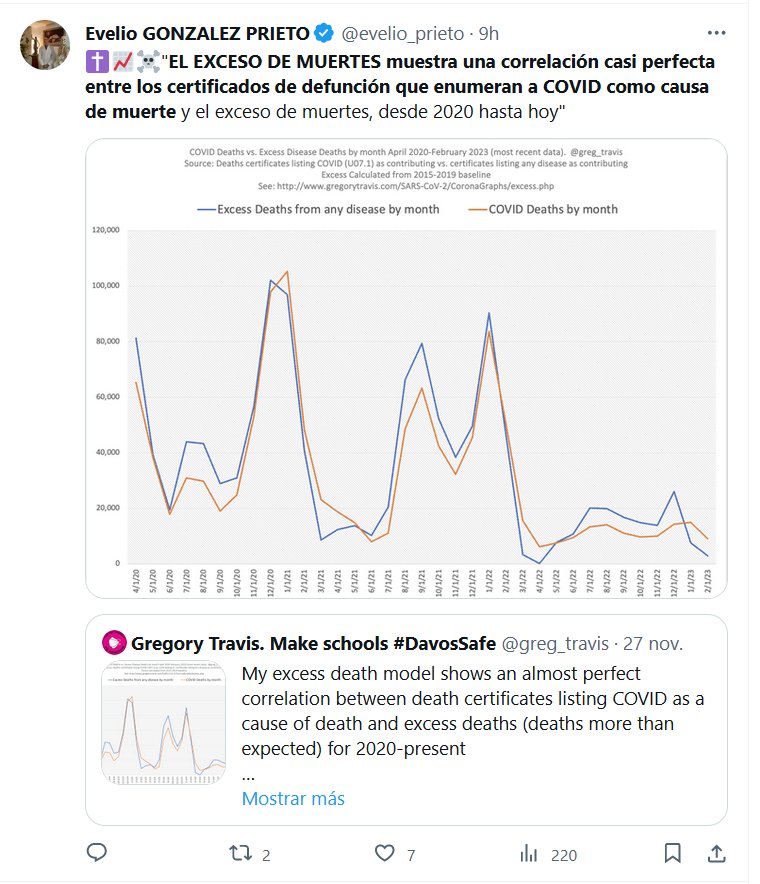This screenshot has width=760, height=884.
Task: Click the reply speech bubble icon
Action: coord(97,853)
